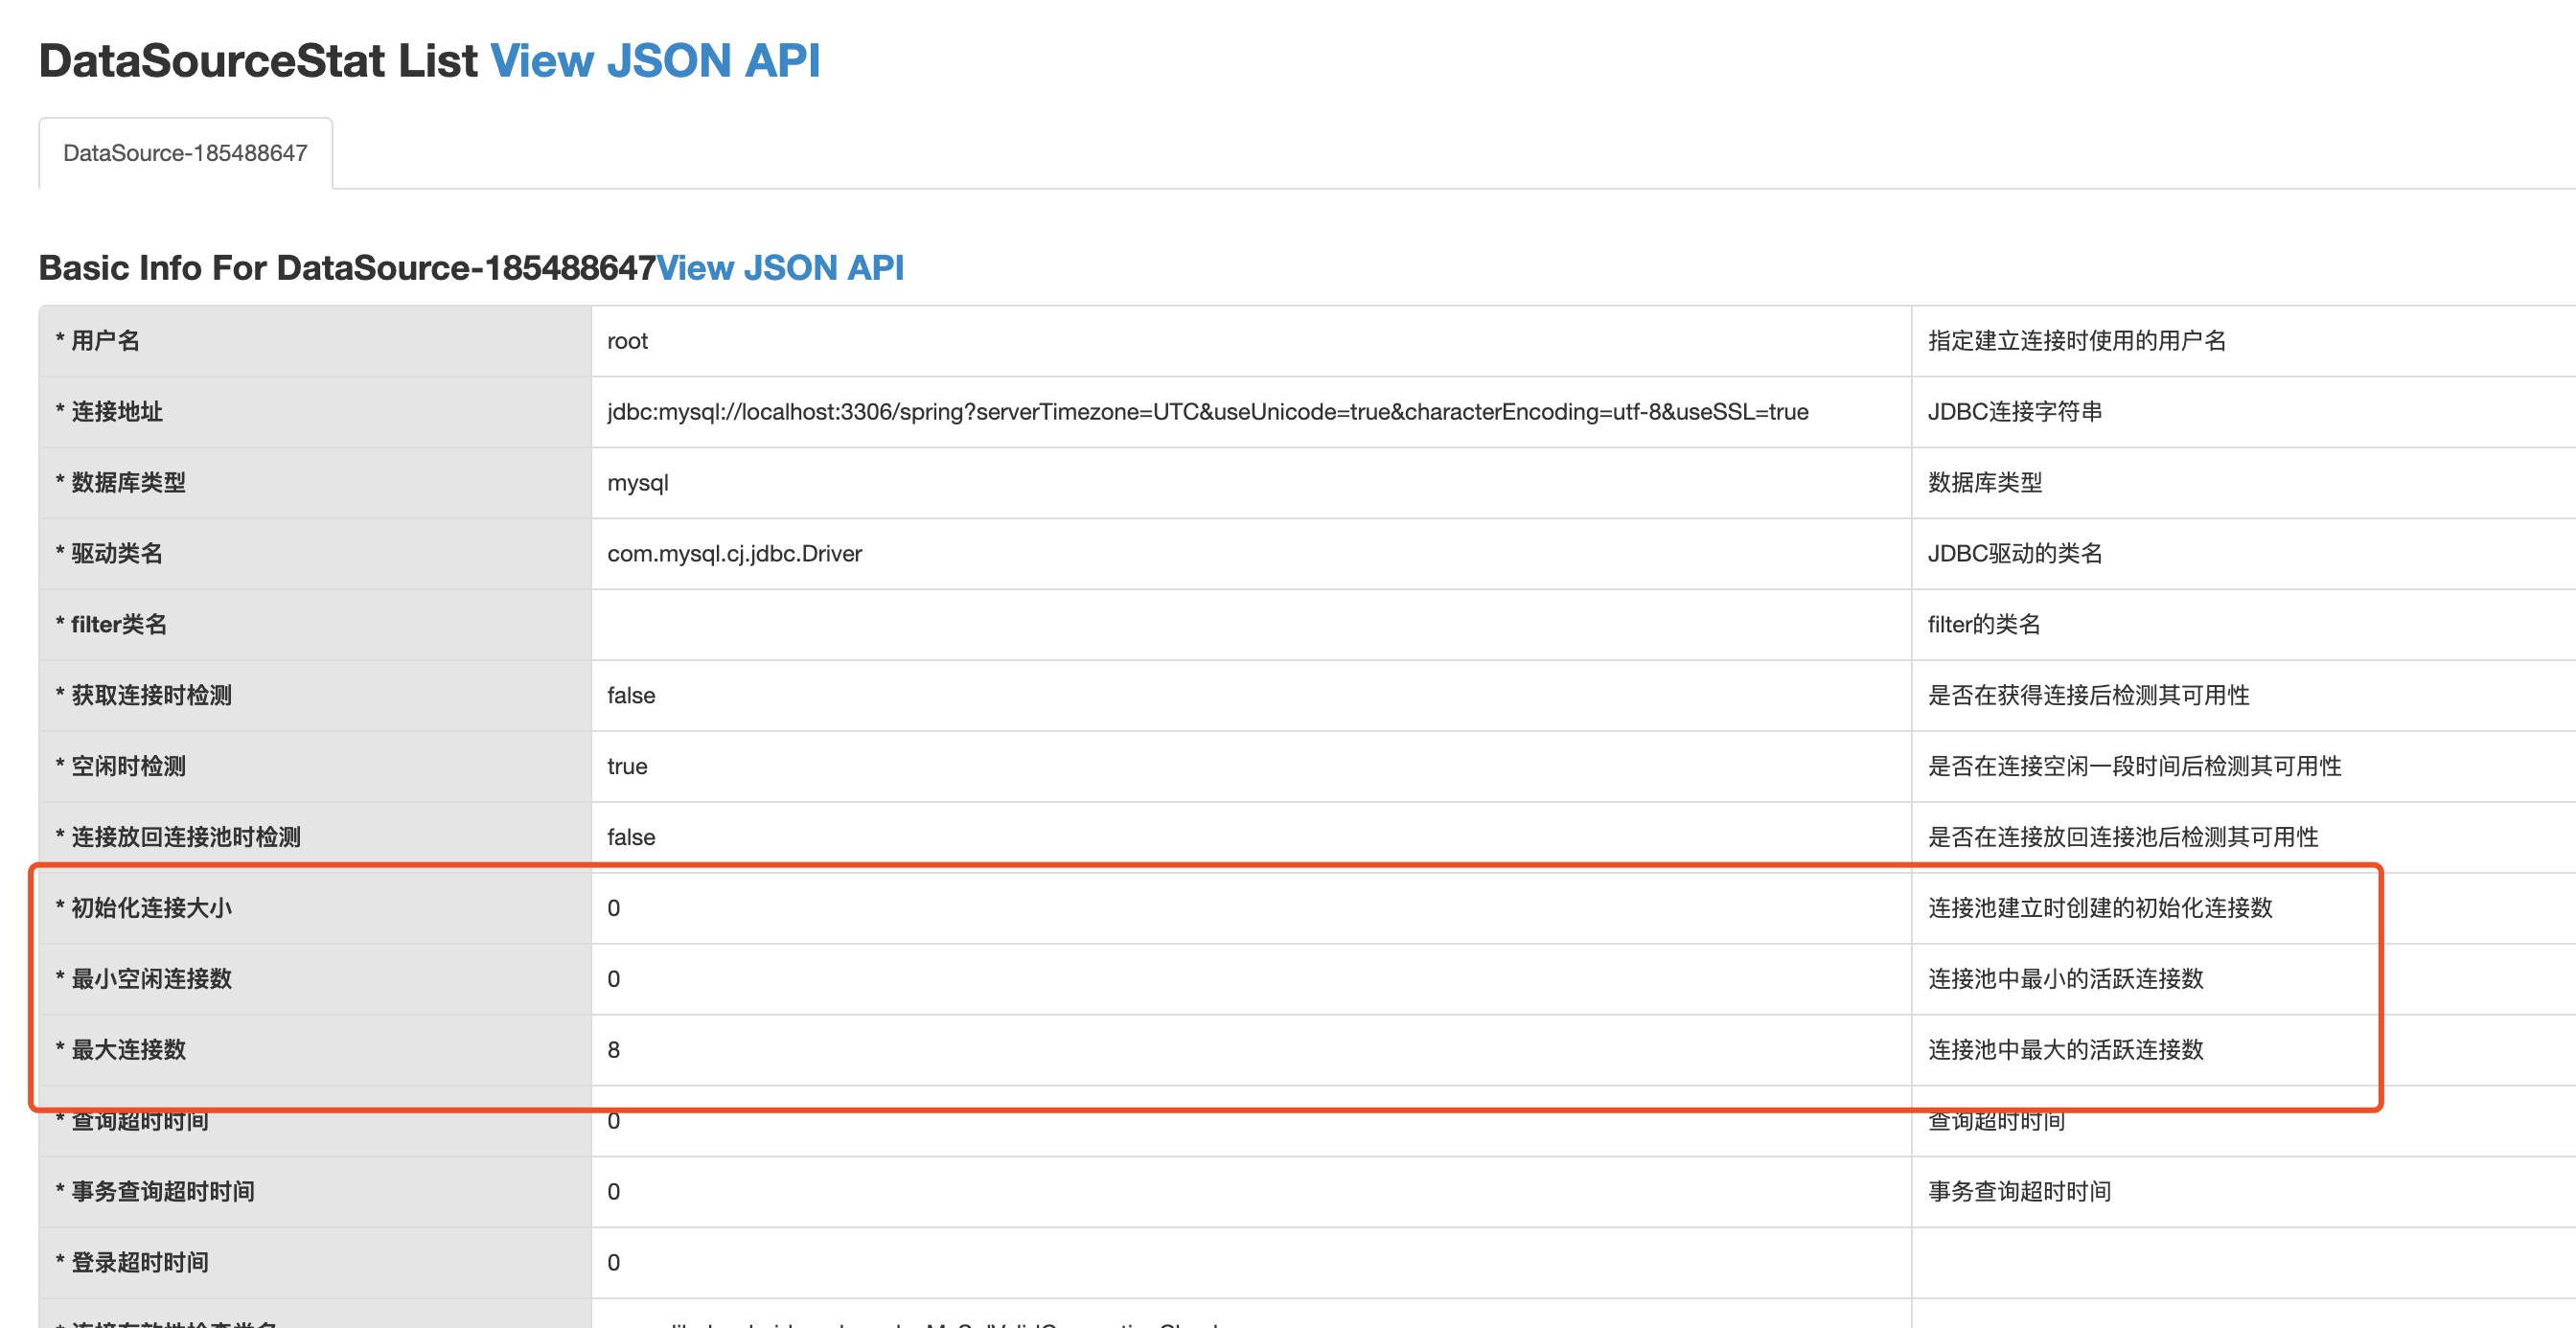Image resolution: width=2576 pixels, height=1328 pixels.
Task: Click description filter的类名
Action: point(1984,625)
